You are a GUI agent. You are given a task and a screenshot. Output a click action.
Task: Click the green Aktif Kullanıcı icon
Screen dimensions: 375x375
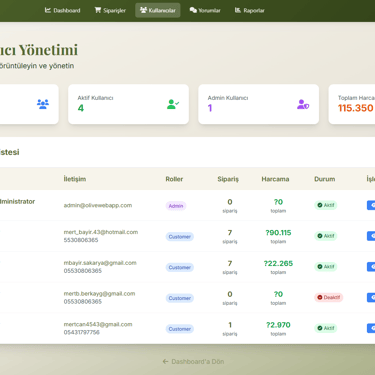coord(173,104)
